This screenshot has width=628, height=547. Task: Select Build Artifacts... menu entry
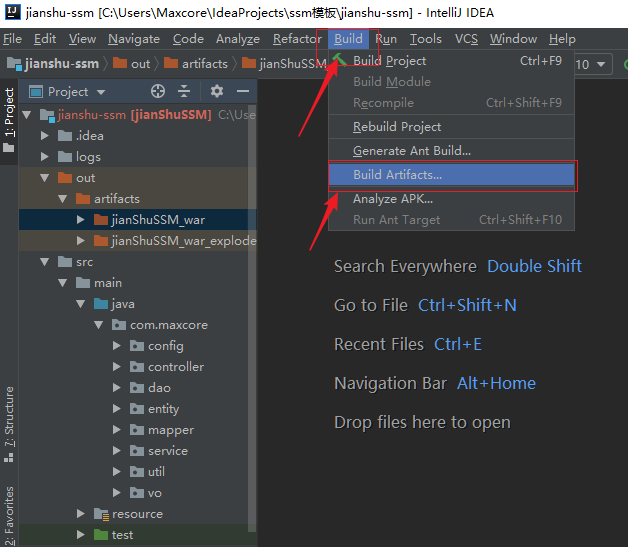tap(451, 175)
